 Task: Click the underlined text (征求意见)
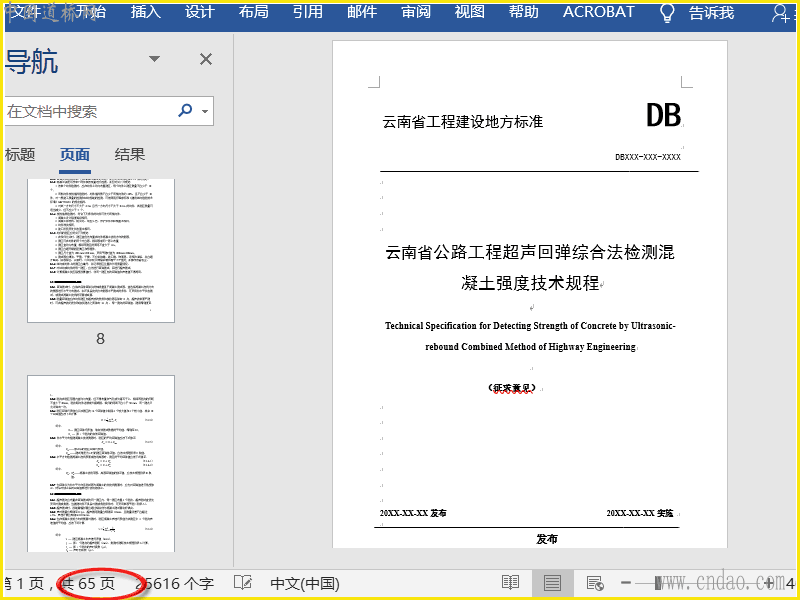(x=512, y=388)
